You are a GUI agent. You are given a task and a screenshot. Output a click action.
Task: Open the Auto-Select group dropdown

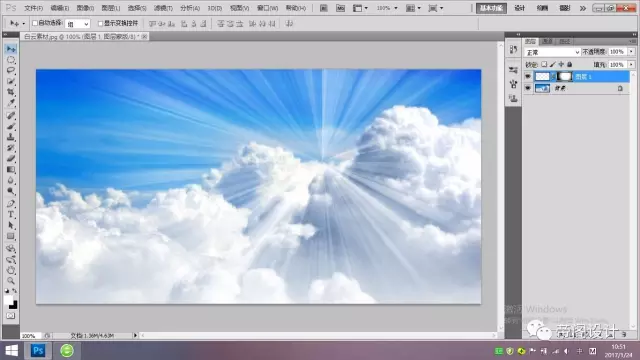(x=78, y=24)
